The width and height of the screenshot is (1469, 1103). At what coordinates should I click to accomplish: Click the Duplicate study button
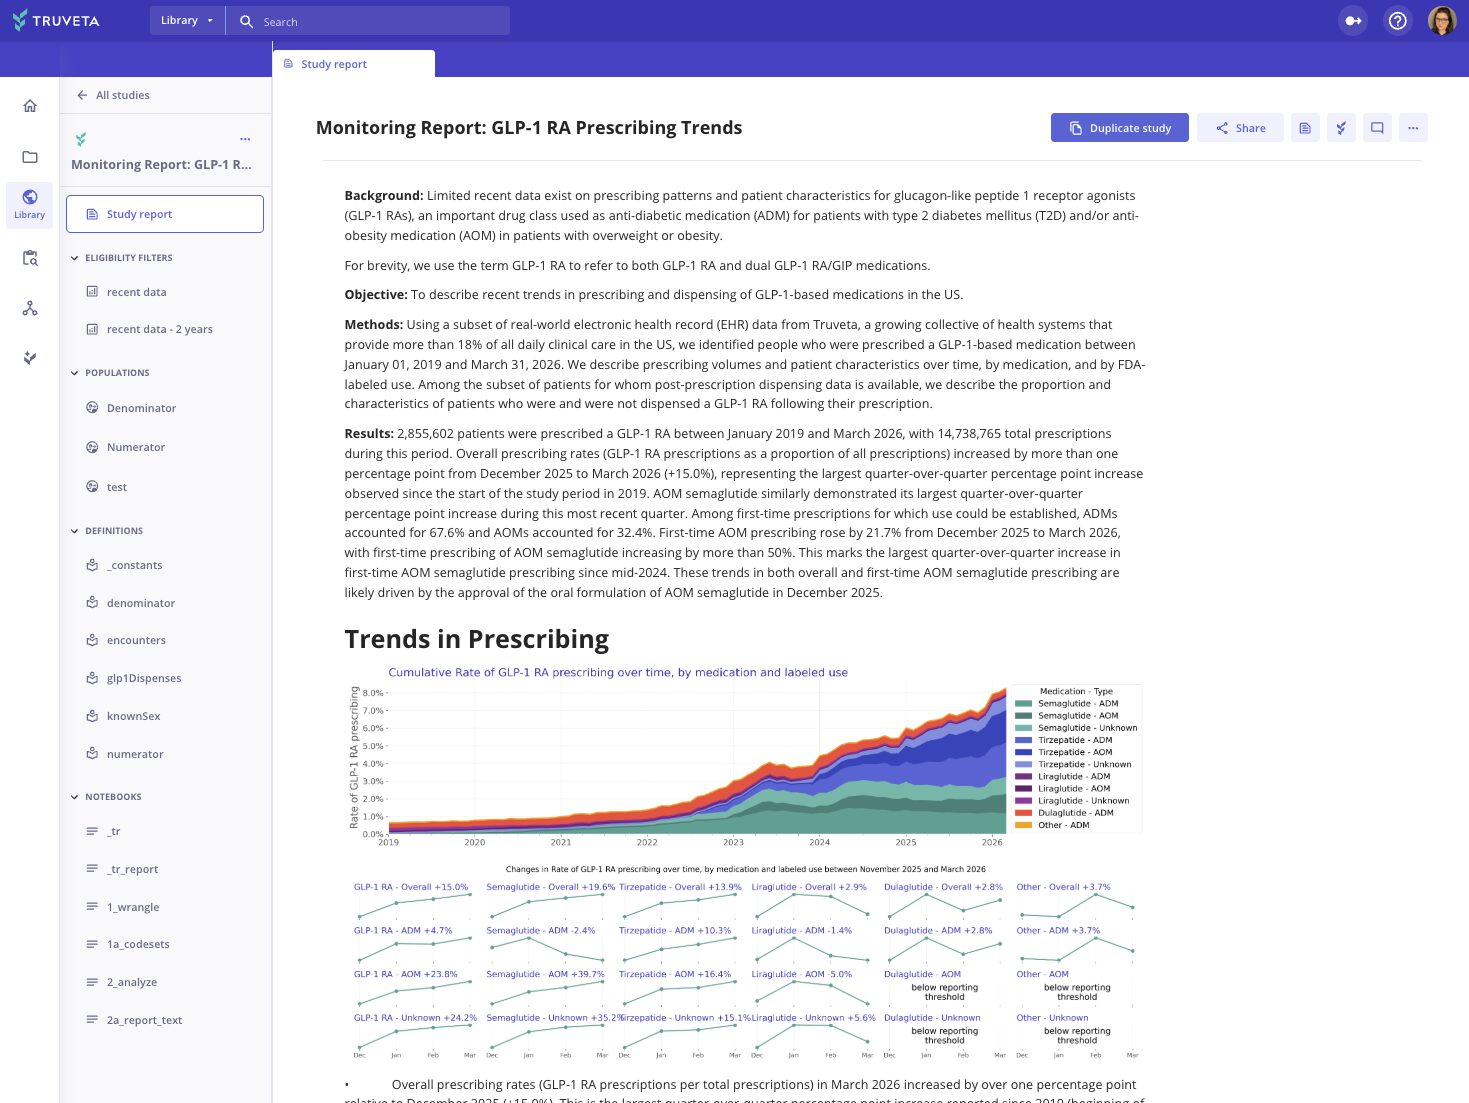tap(1119, 127)
